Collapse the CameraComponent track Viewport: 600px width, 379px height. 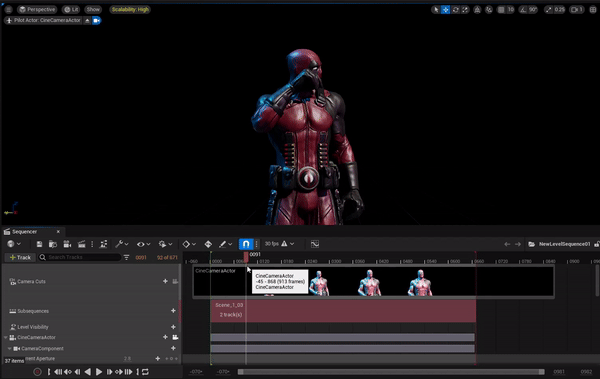pyautogui.click(x=10, y=348)
